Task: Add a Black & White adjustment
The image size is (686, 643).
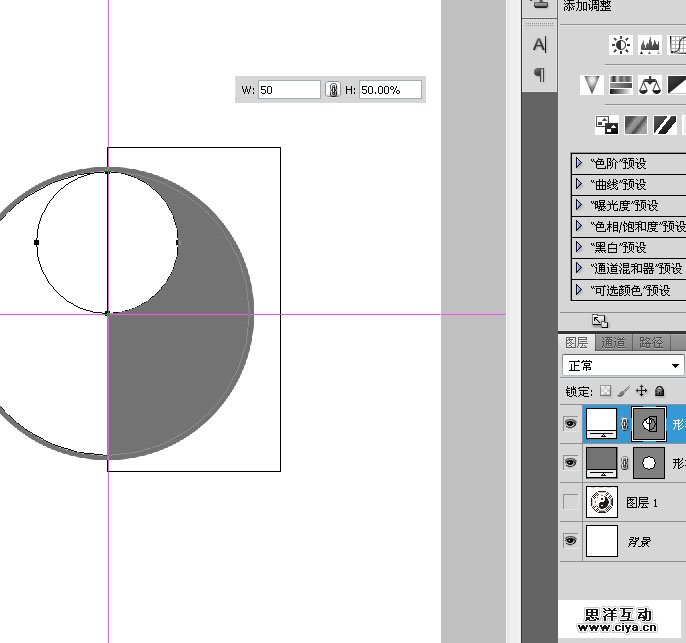Action: pyautogui.click(x=677, y=85)
